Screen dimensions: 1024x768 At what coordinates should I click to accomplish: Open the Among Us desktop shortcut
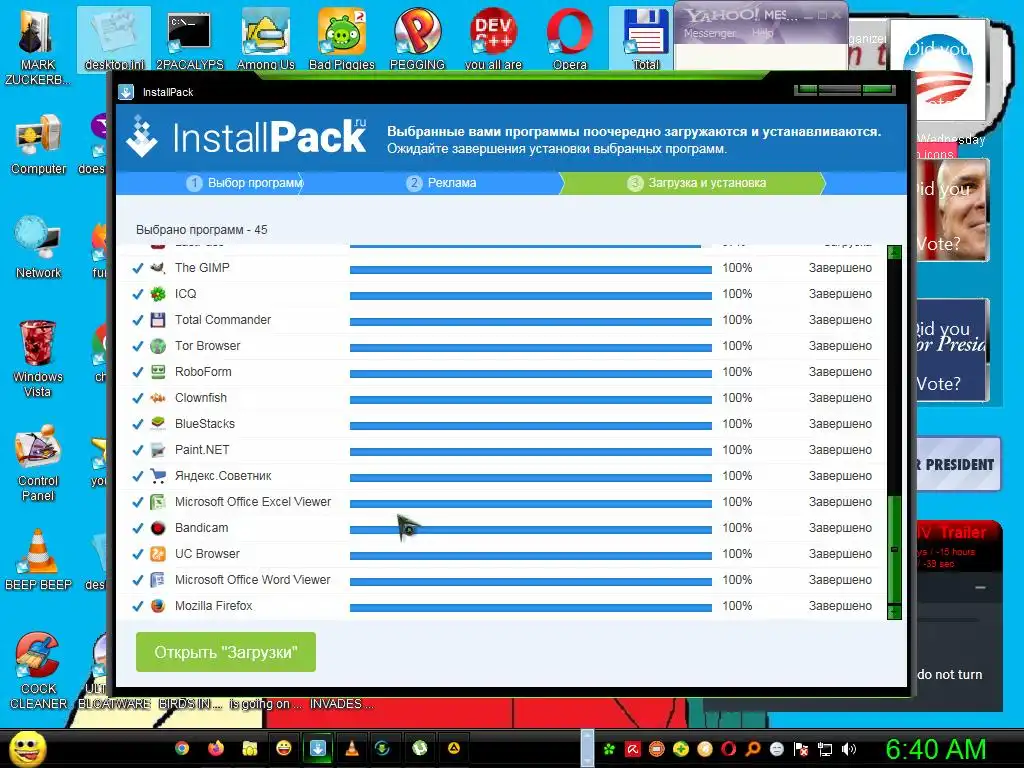(x=266, y=39)
